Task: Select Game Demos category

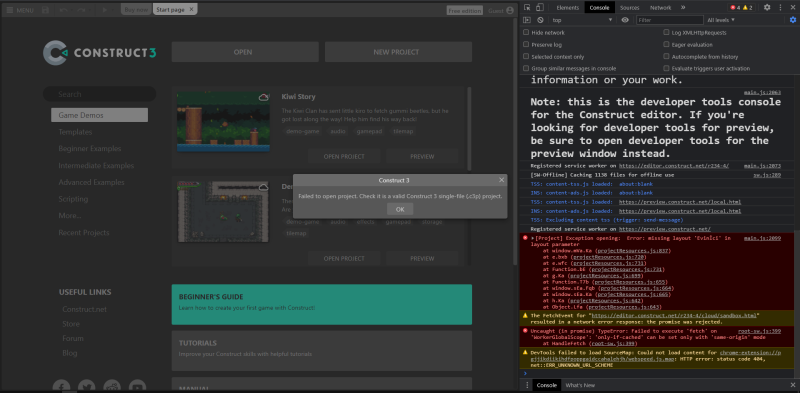Action: (x=99, y=115)
